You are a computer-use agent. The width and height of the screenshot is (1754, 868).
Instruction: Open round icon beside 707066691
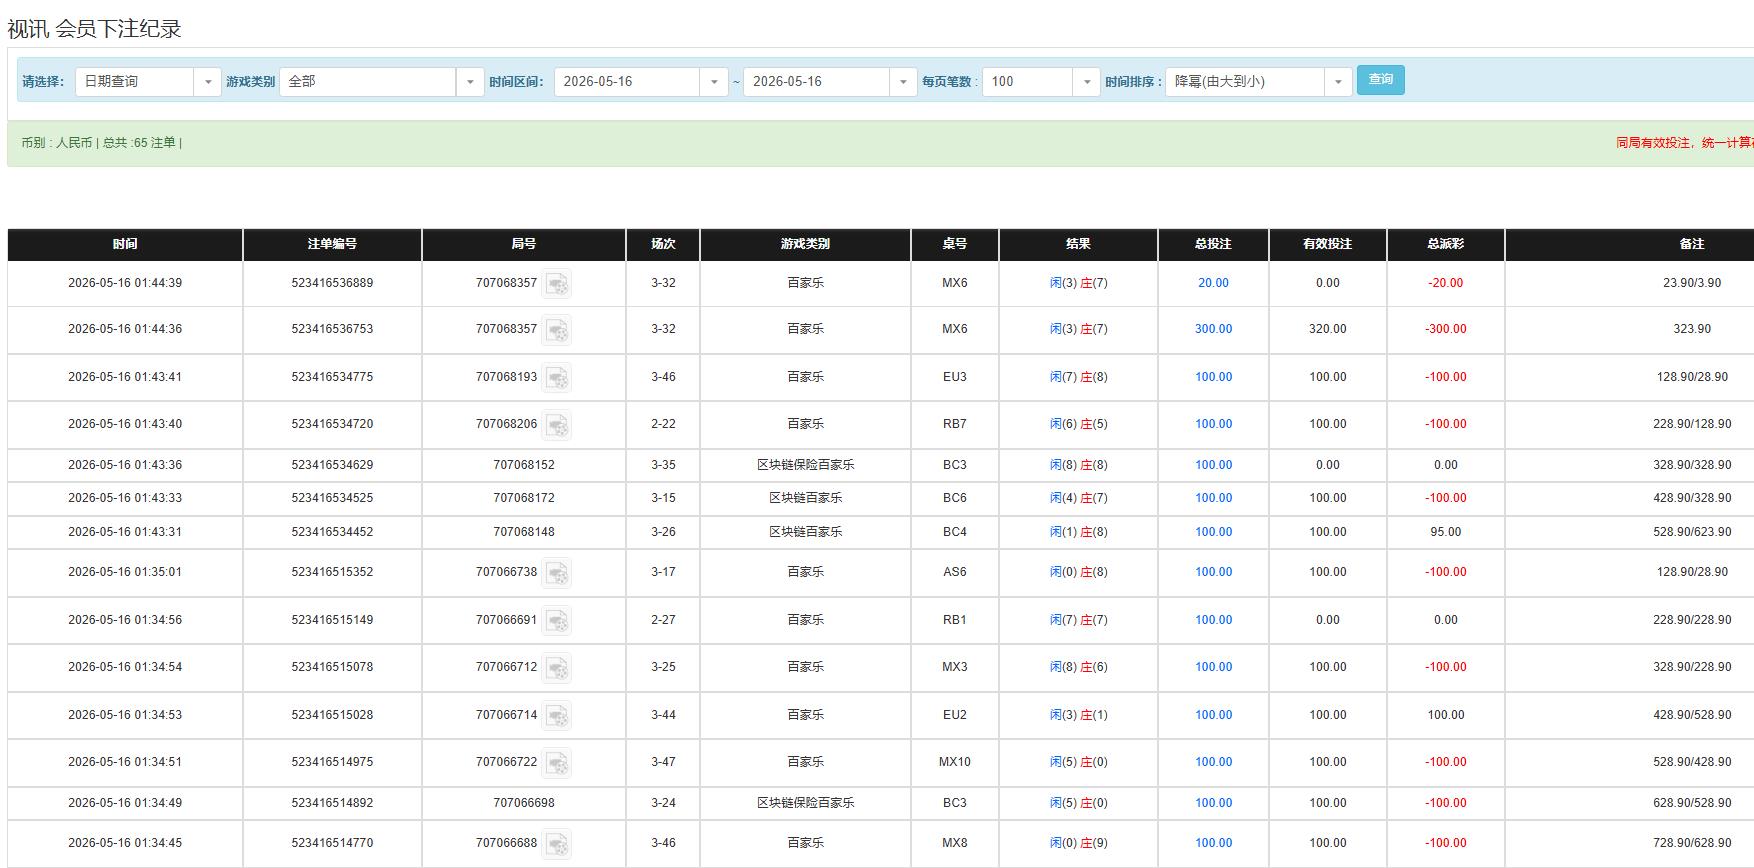(x=557, y=621)
